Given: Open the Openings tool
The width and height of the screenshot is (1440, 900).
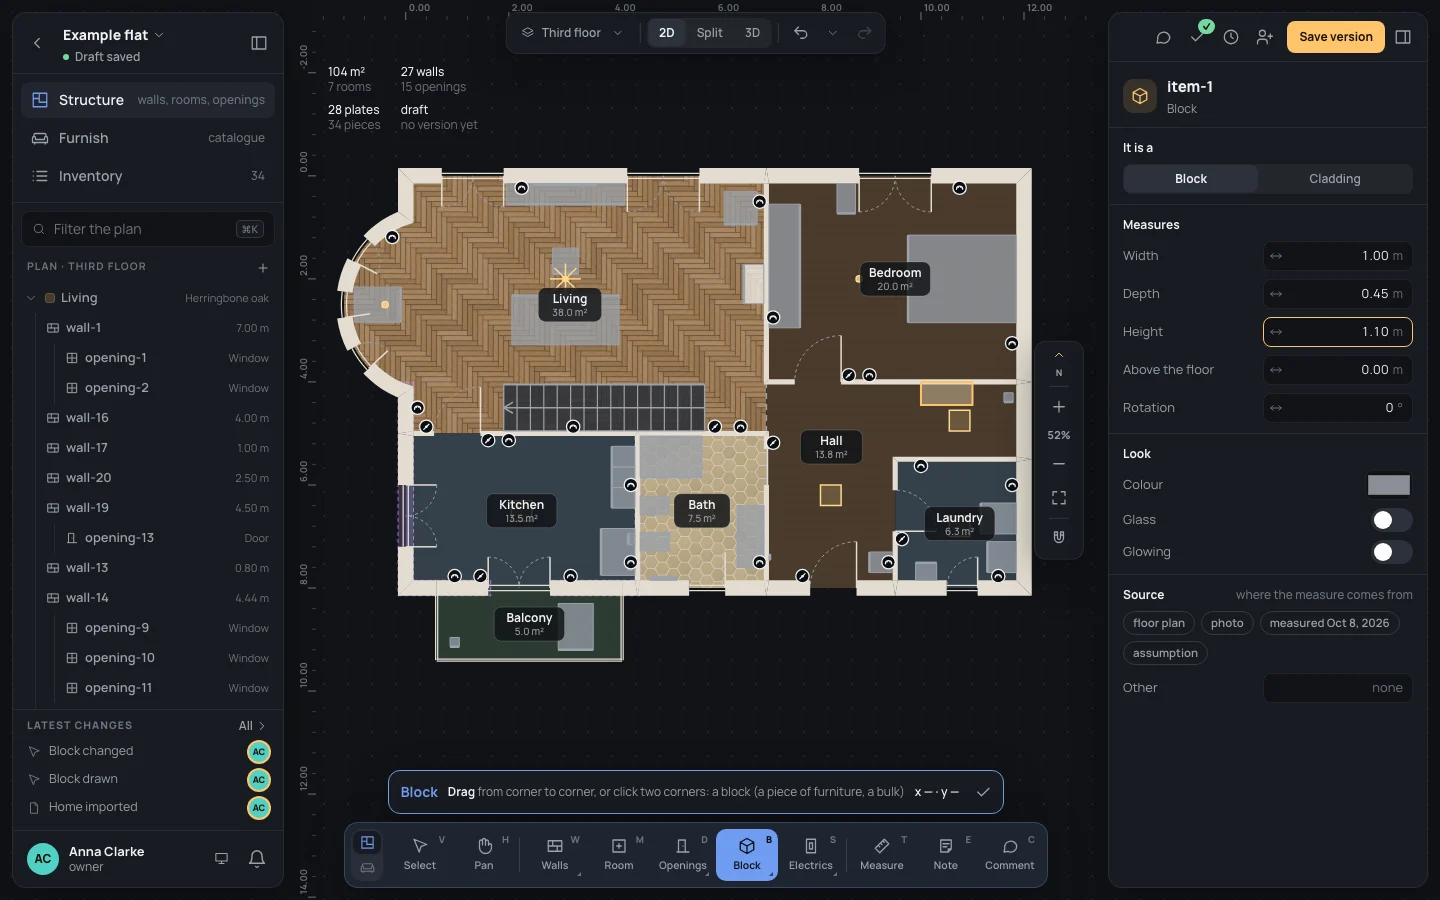Looking at the screenshot, I should tap(683, 854).
